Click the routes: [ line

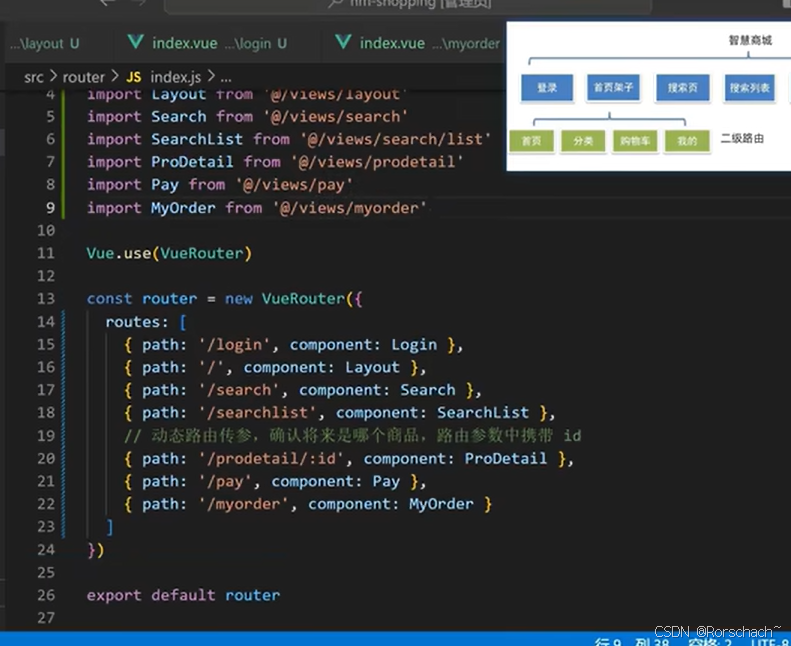(x=146, y=322)
